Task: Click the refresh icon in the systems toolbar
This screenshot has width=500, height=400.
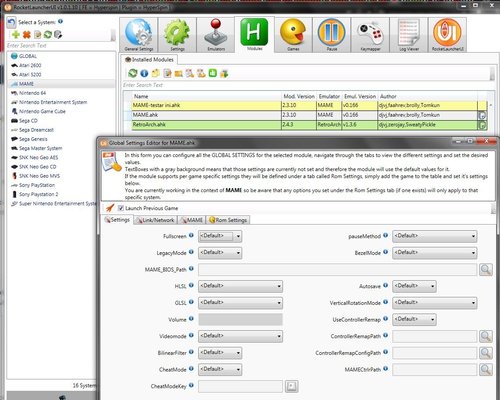Action: pyautogui.click(x=48, y=34)
